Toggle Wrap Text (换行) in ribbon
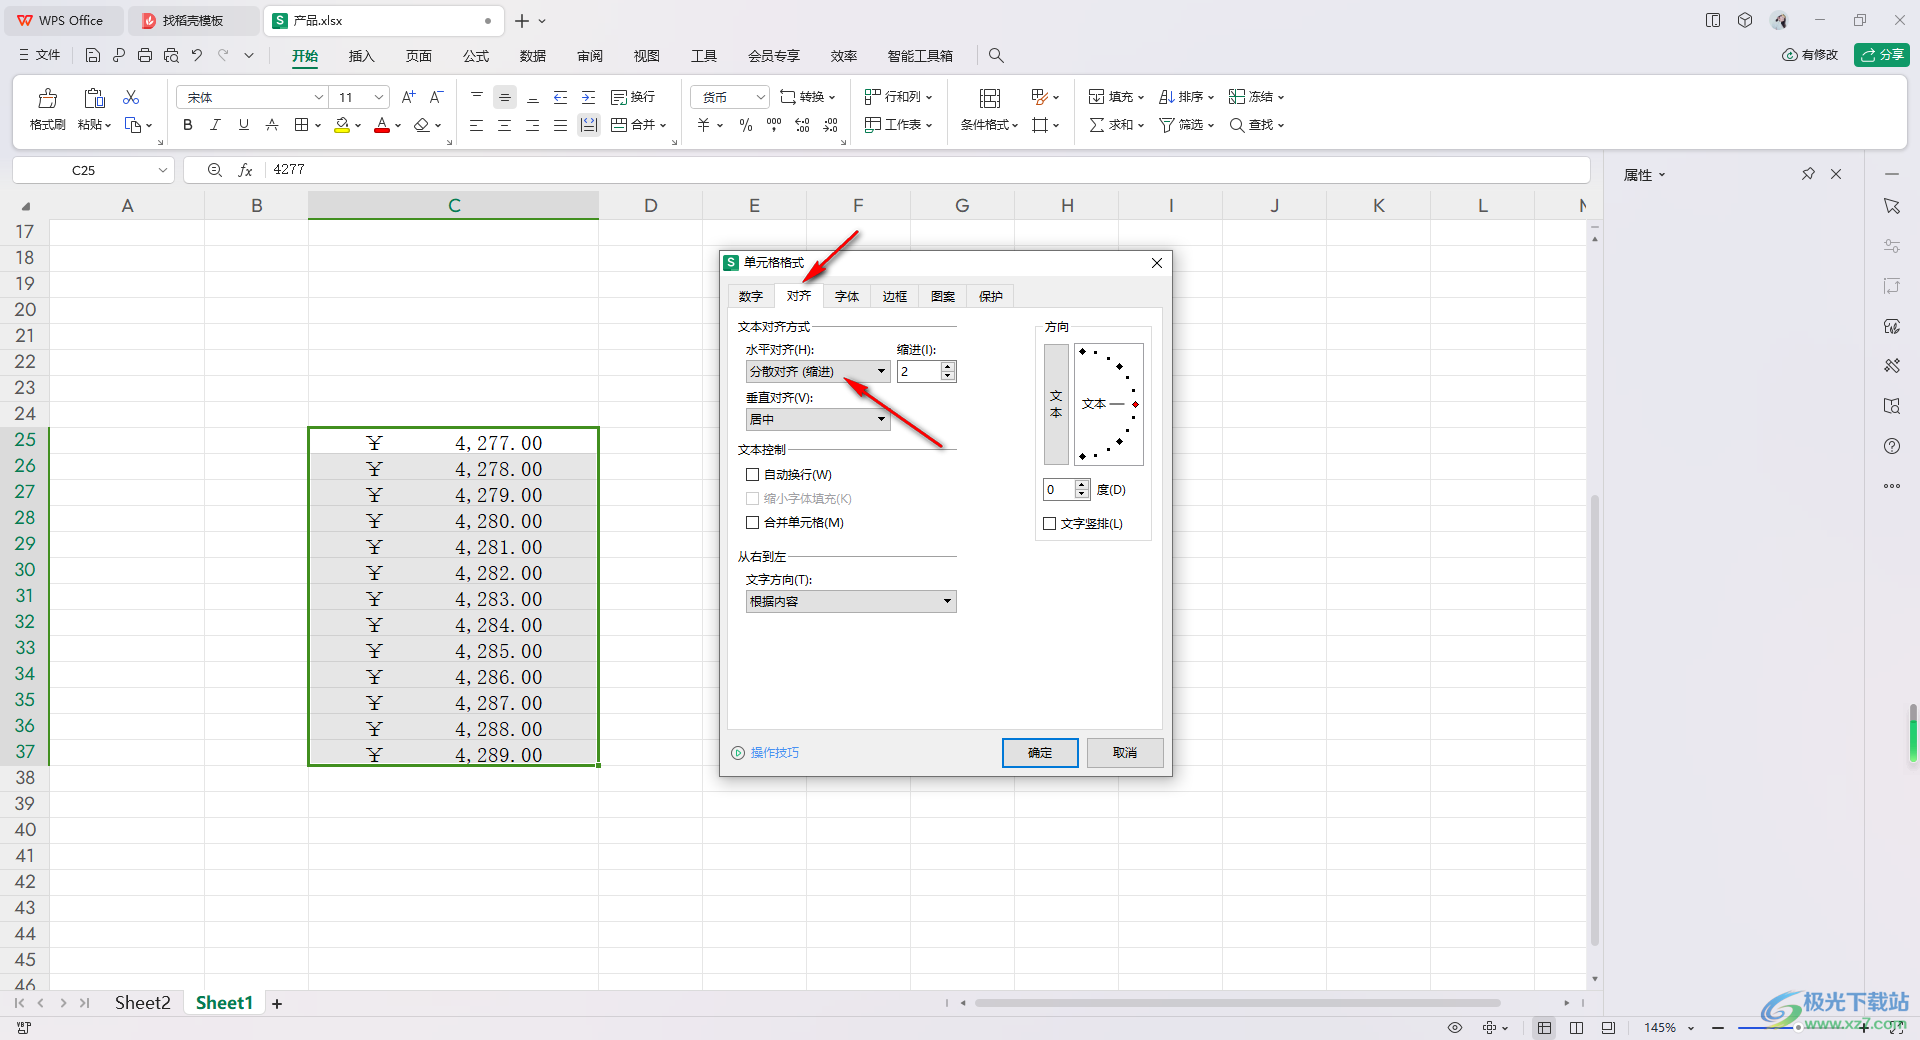Viewport: 1920px width, 1040px height. coord(633,97)
